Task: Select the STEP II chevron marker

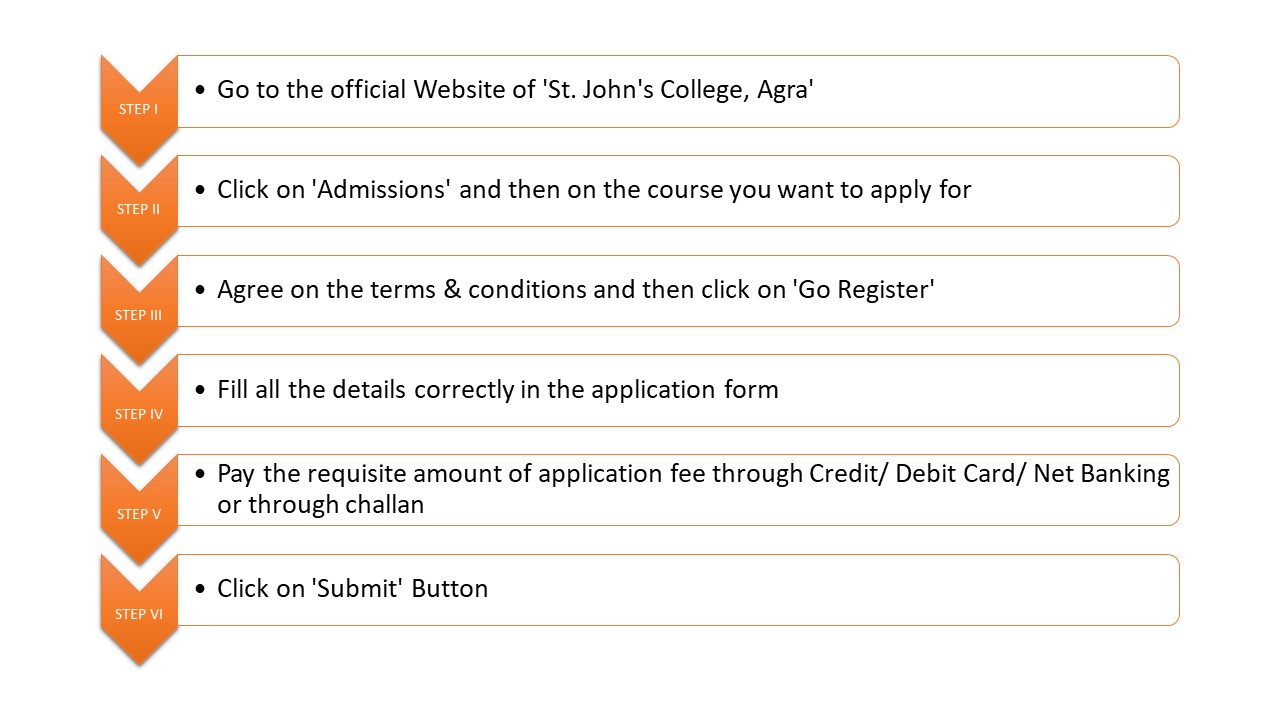Action: tap(139, 209)
